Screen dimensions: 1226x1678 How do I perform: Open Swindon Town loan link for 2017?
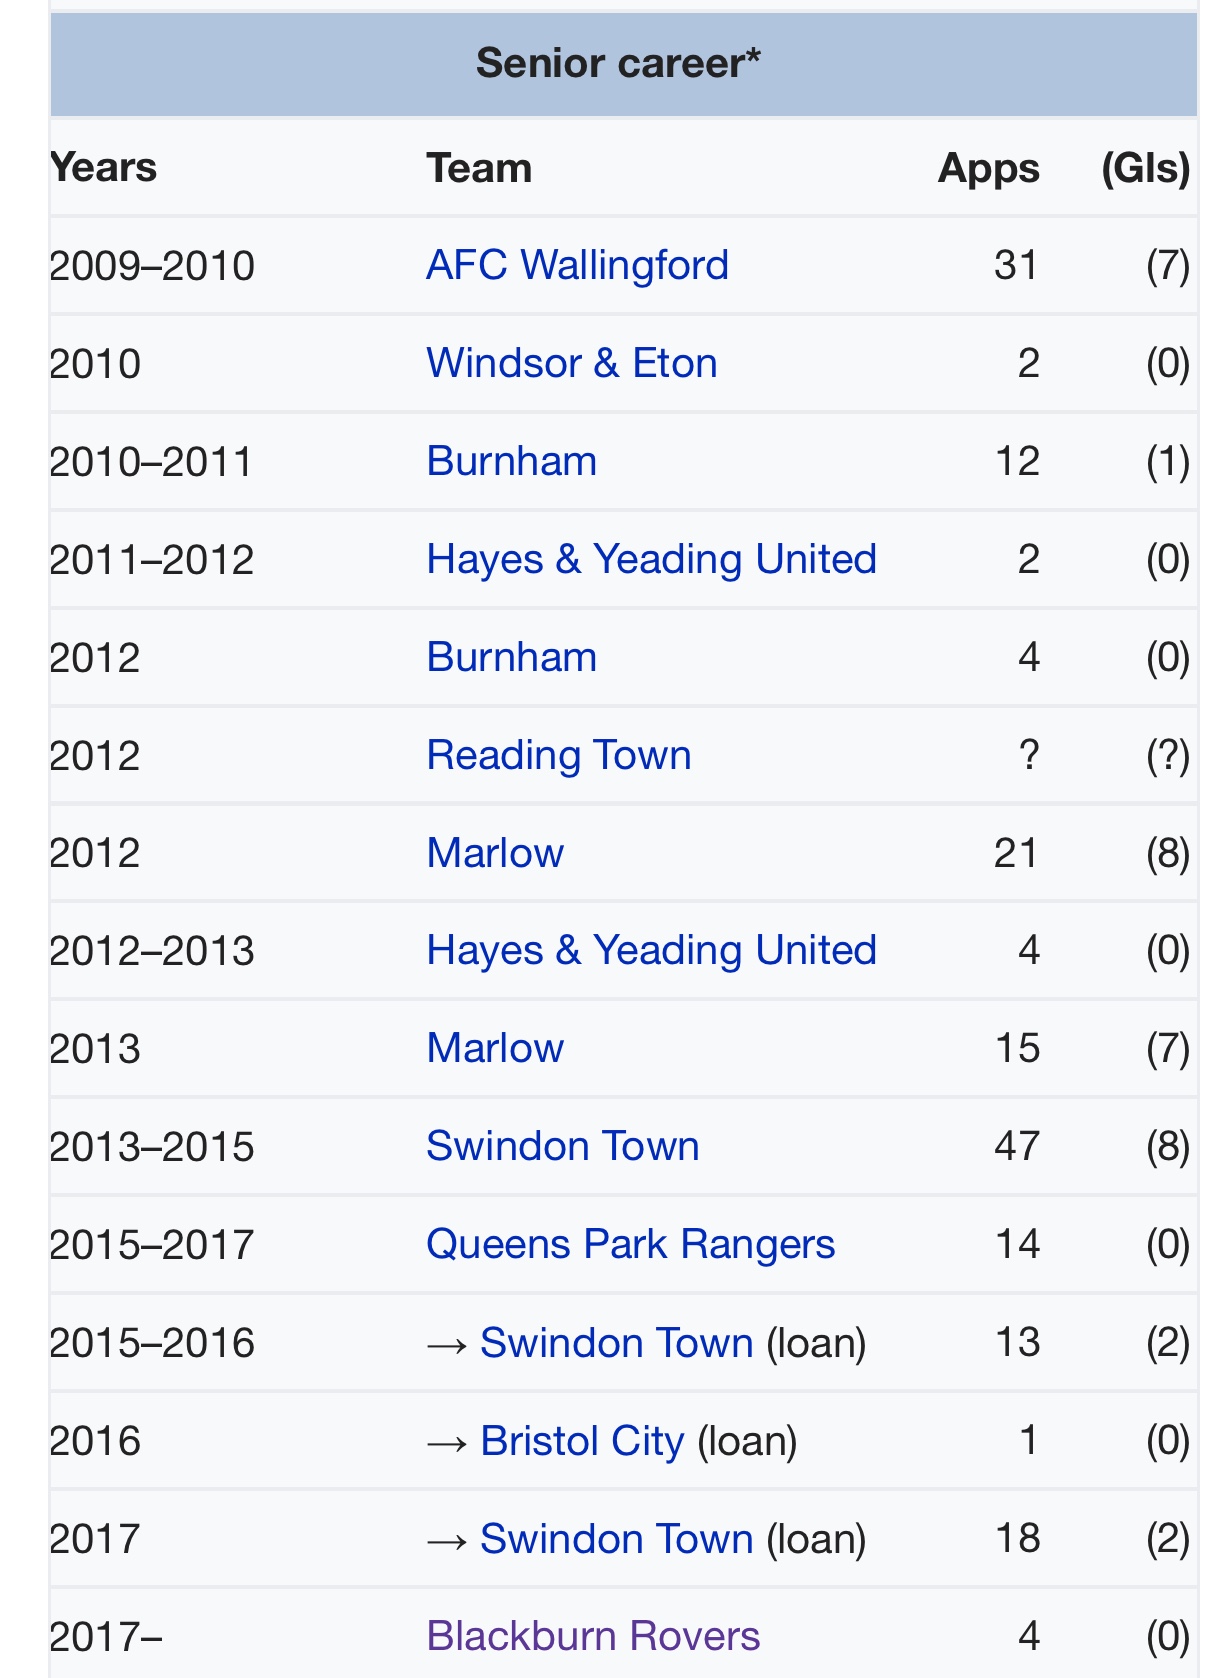coord(616,1539)
